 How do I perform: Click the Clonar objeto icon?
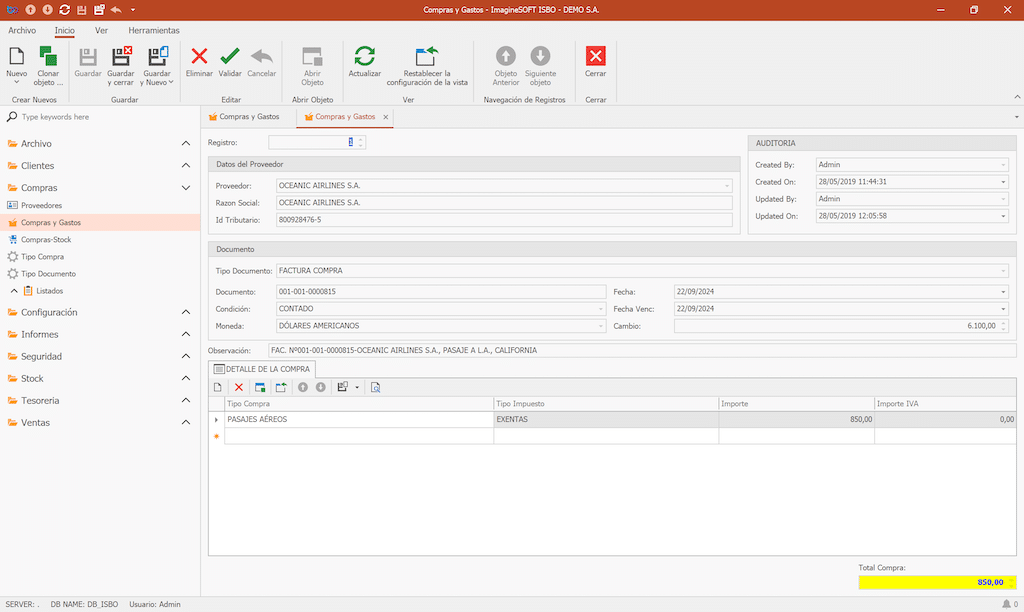[47, 57]
